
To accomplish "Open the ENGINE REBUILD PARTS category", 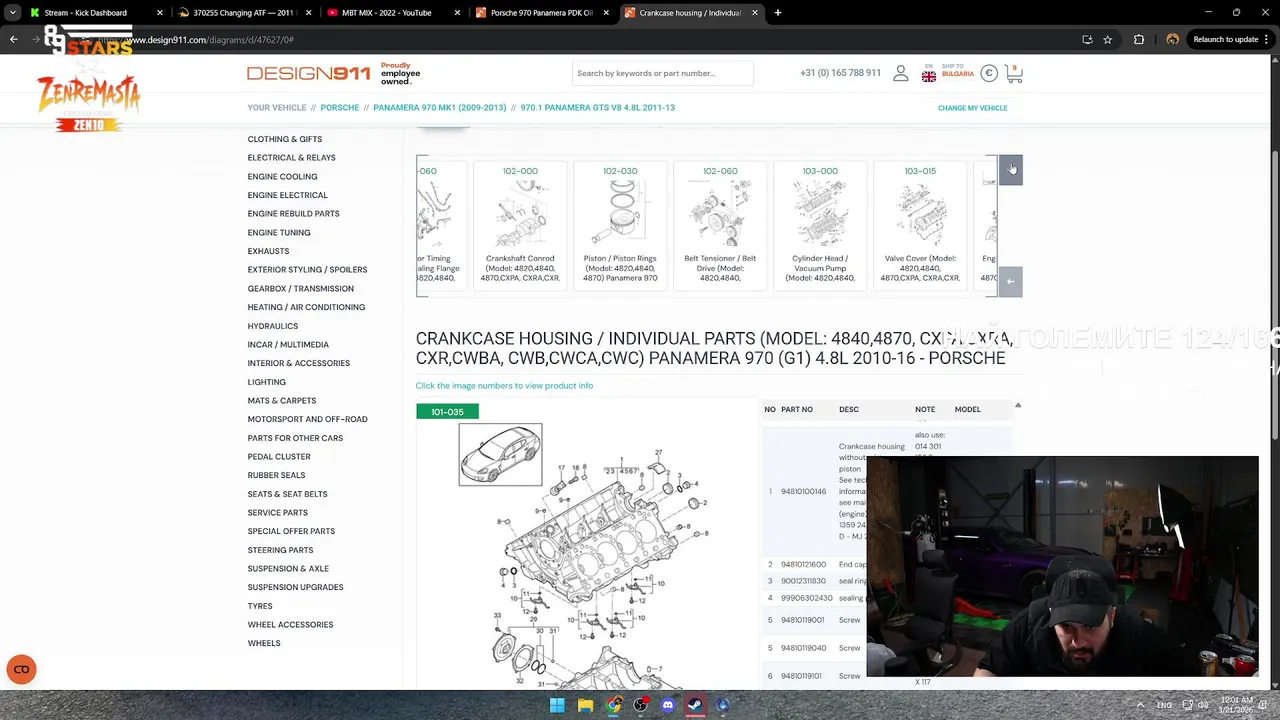I will (x=293, y=214).
